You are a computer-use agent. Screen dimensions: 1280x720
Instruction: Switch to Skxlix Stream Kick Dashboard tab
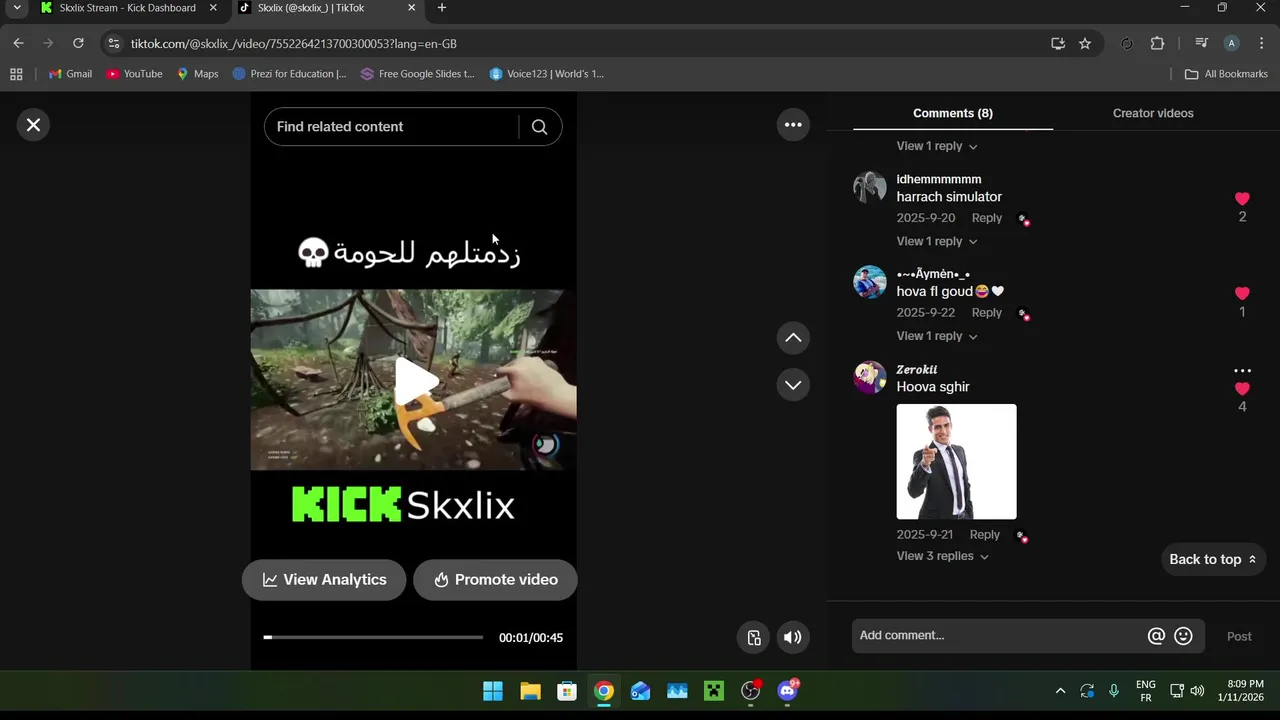pos(127,8)
